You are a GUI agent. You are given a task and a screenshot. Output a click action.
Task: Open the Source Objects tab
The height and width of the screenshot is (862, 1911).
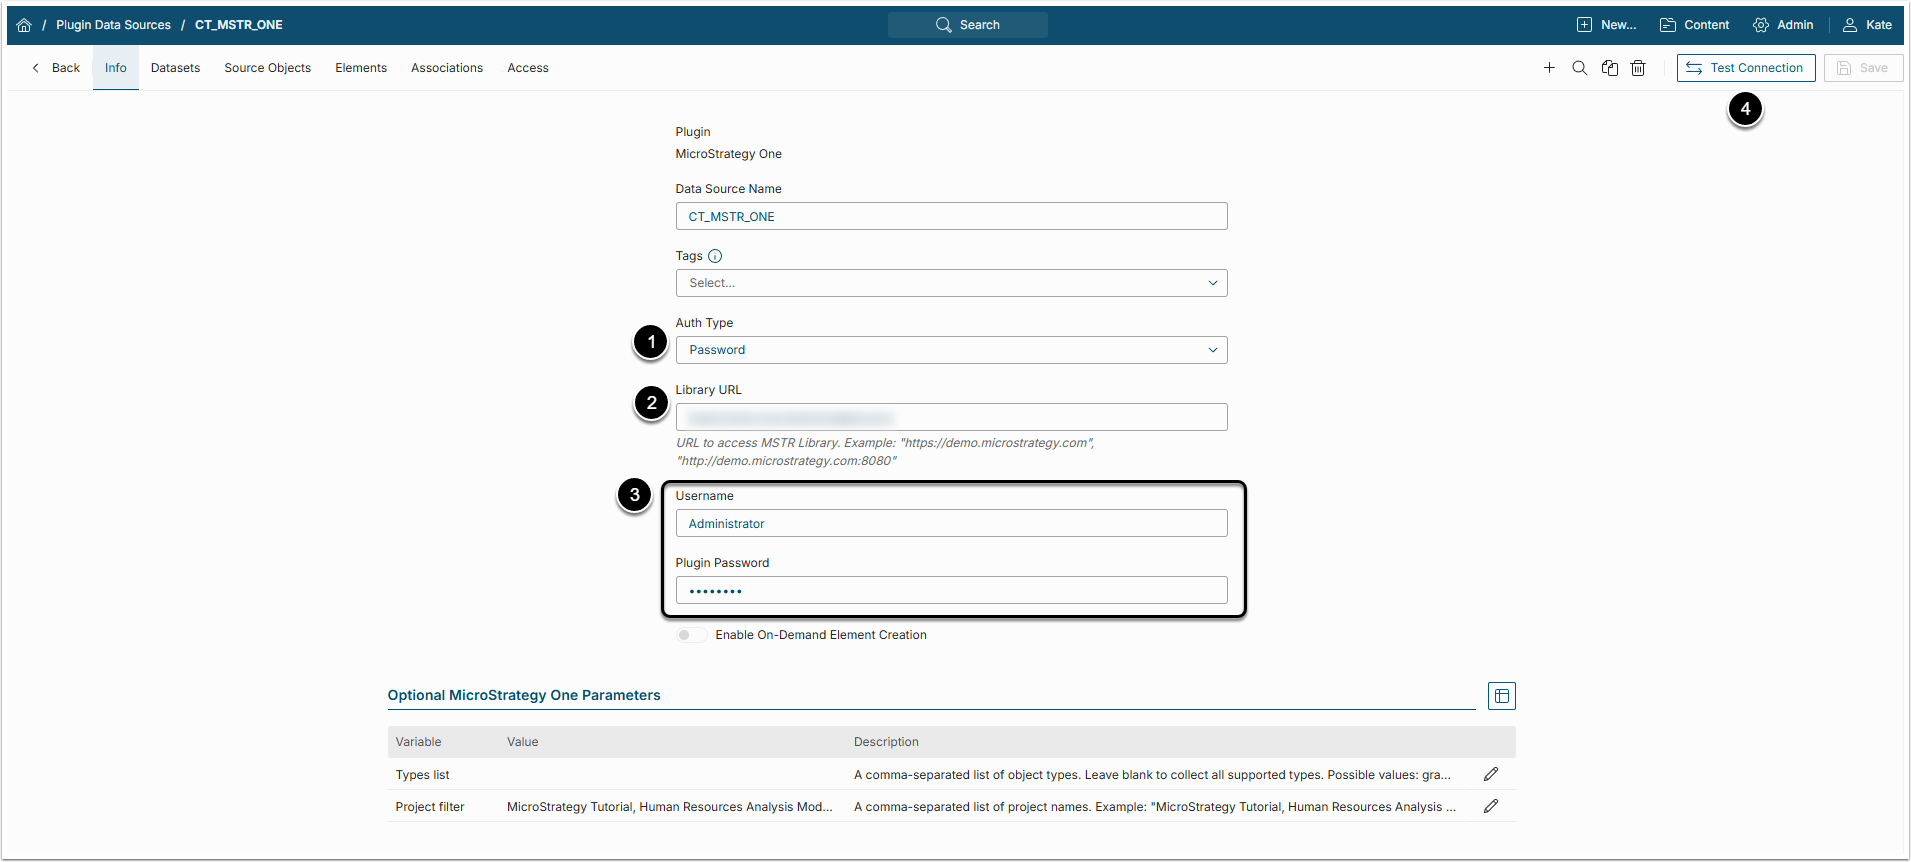tap(267, 68)
